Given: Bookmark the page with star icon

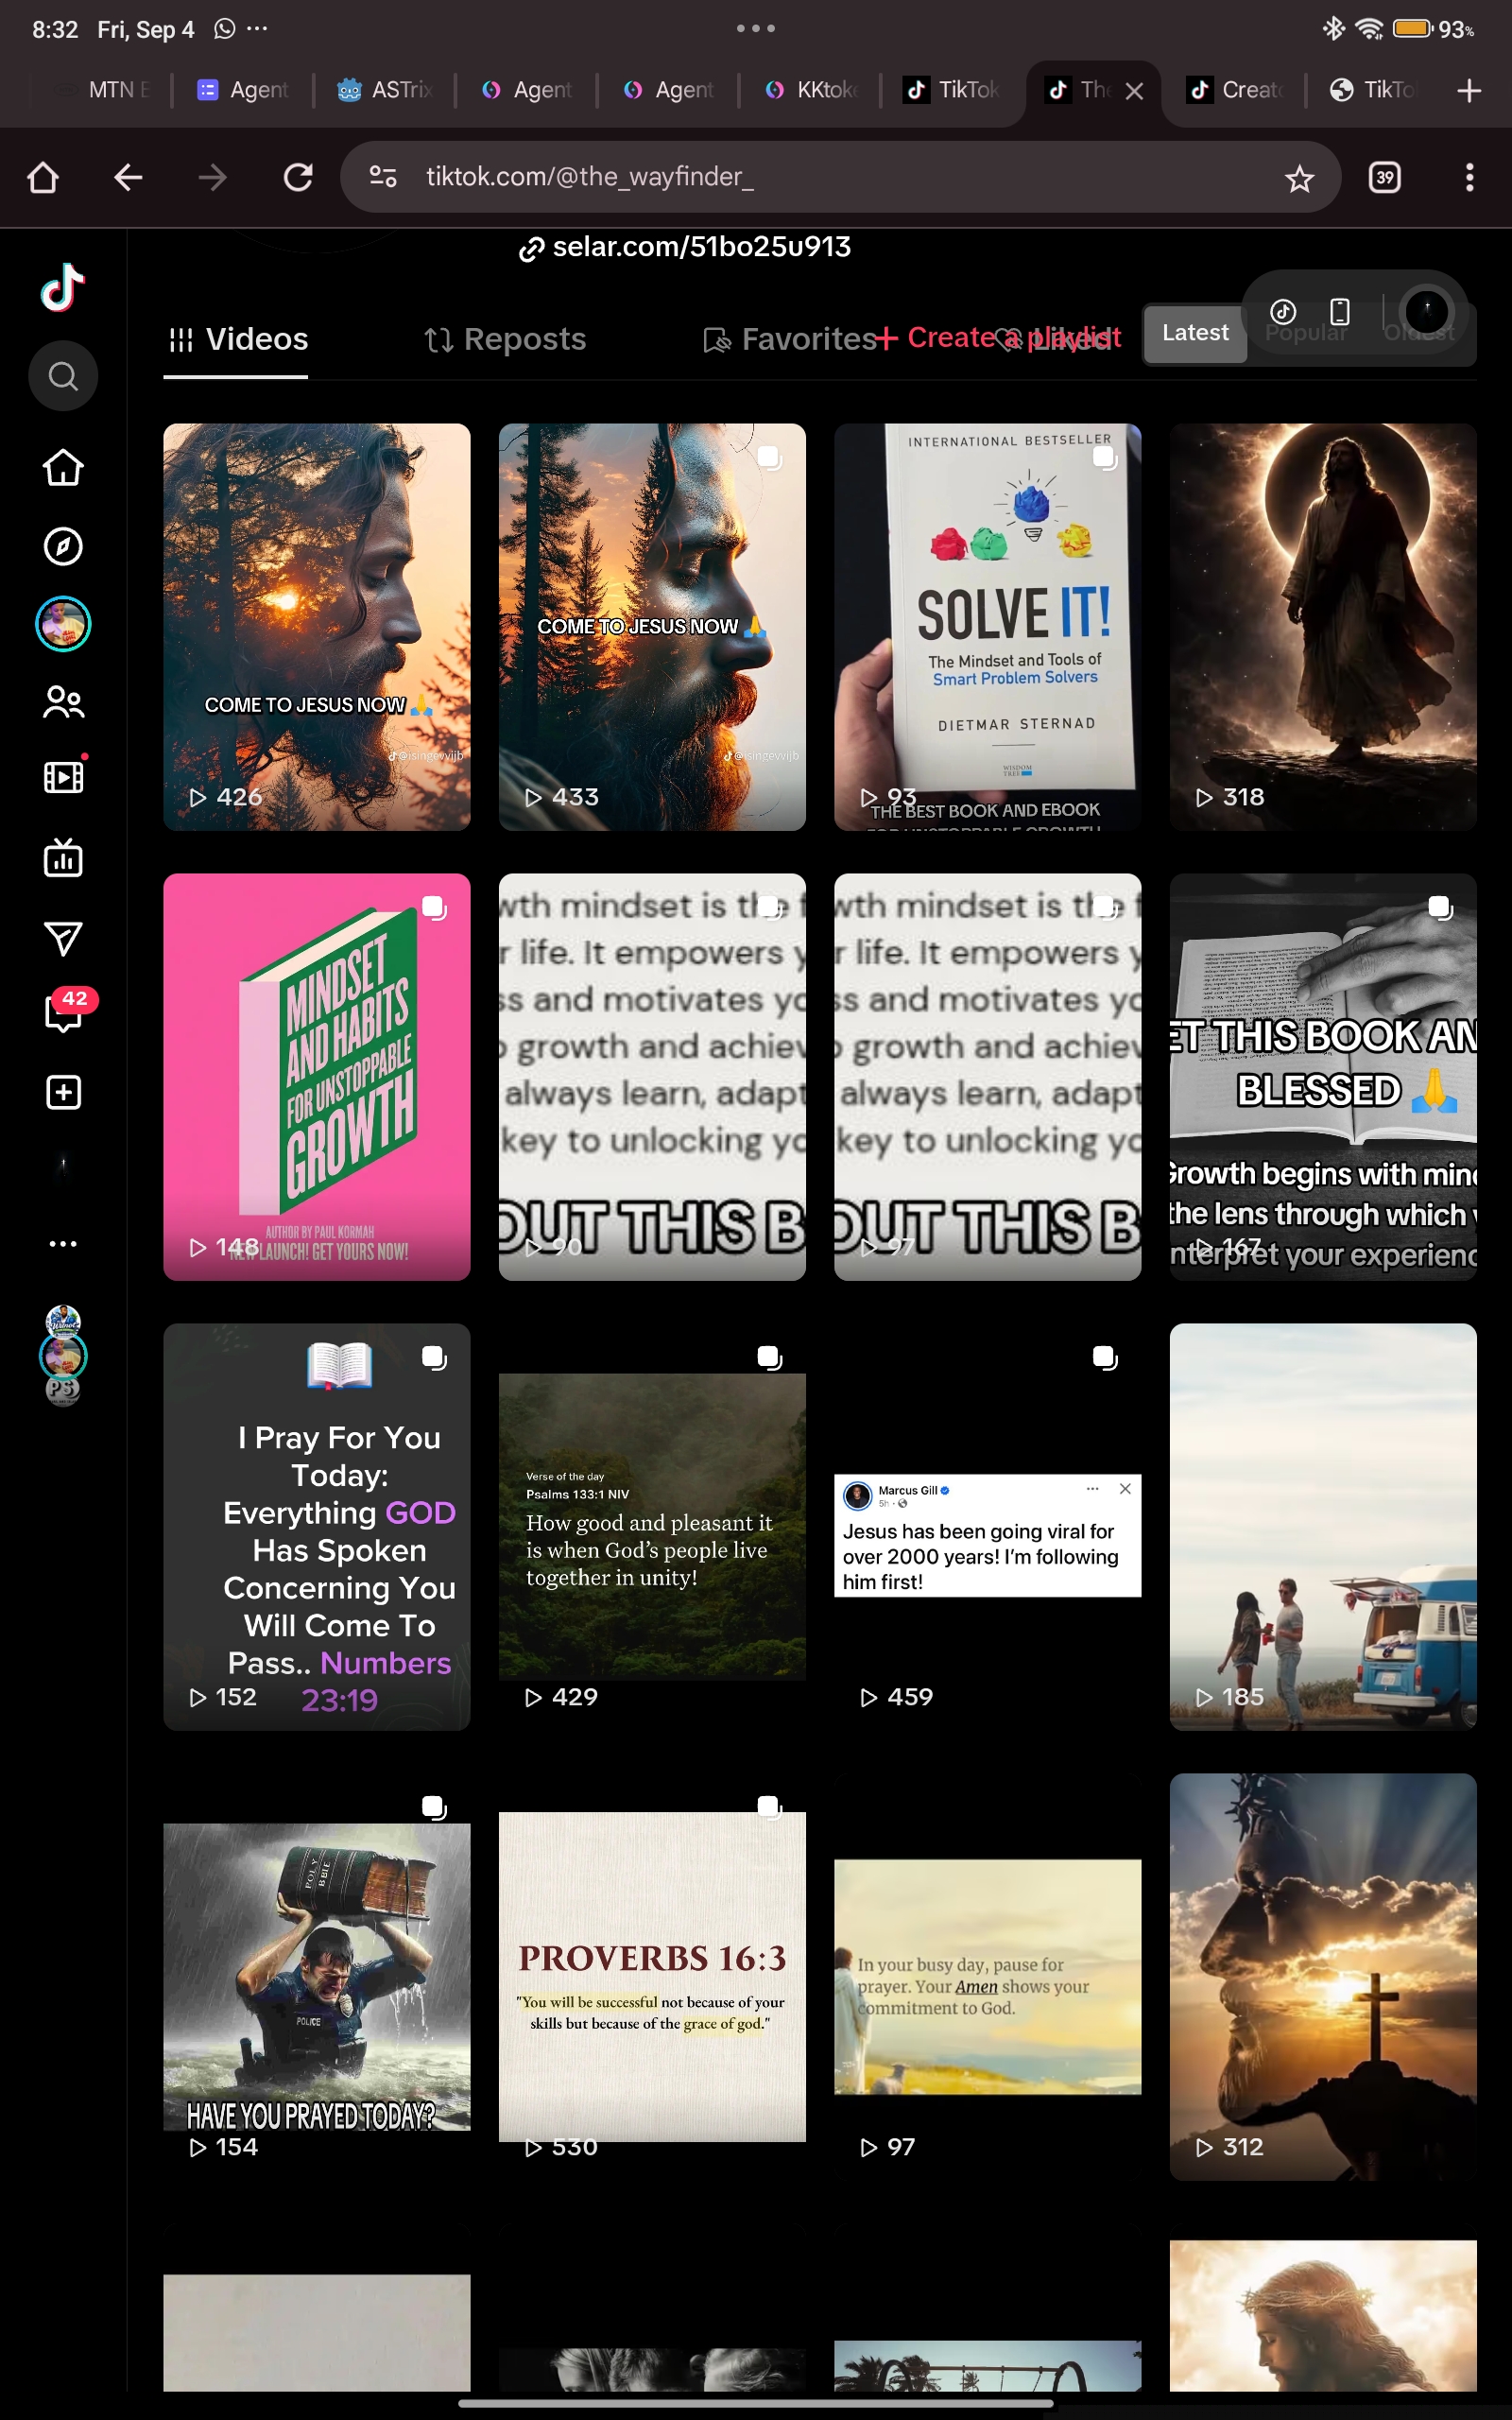Looking at the screenshot, I should (1299, 178).
